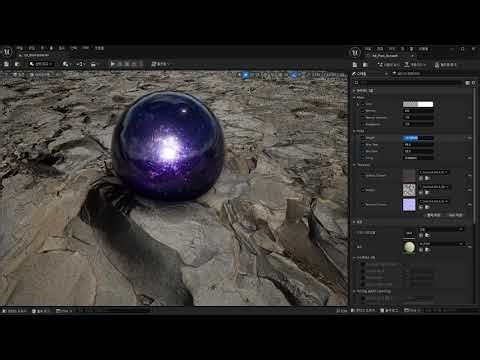Viewport: 480px width, 360px height.
Task: Browse to asset with material window folder icon
Action: pyautogui.click(x=365, y=65)
